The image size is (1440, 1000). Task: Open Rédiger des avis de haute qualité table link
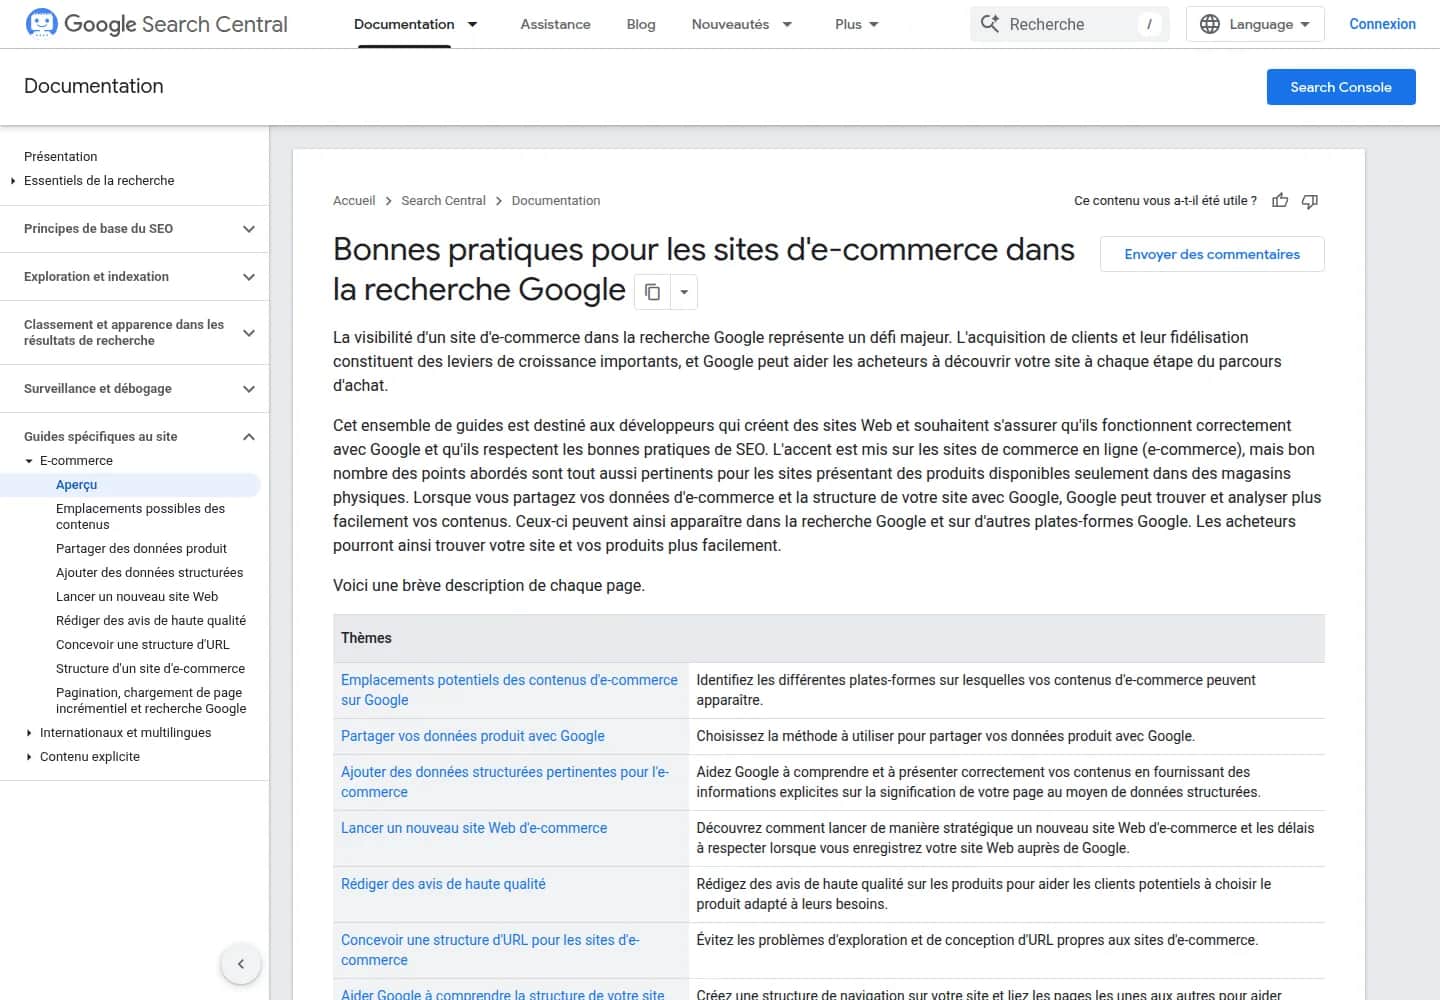(x=443, y=884)
